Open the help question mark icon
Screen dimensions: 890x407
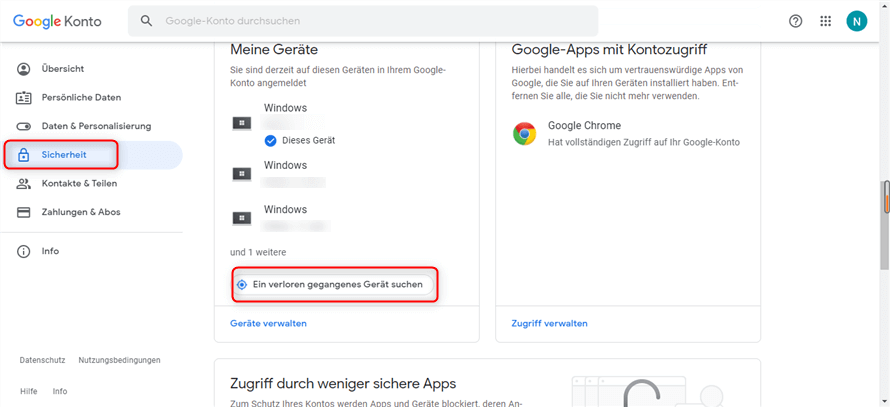tap(796, 21)
